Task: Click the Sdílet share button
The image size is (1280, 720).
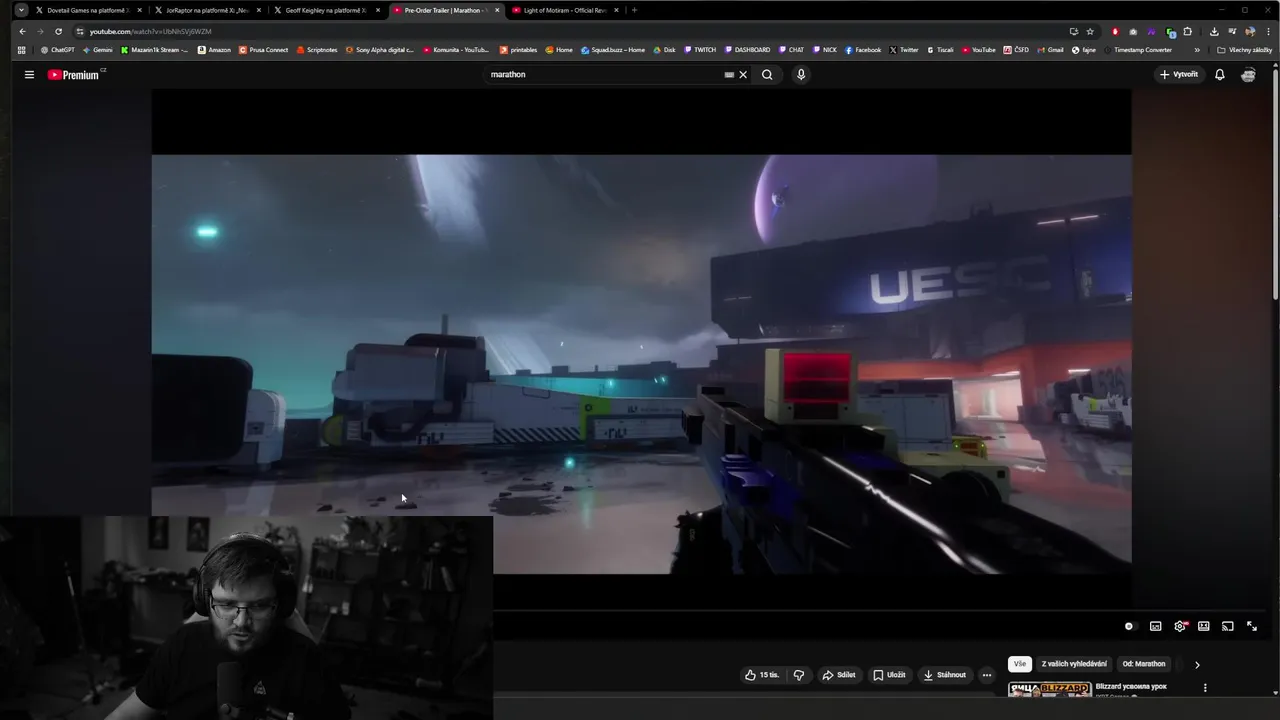Action: pyautogui.click(x=839, y=675)
